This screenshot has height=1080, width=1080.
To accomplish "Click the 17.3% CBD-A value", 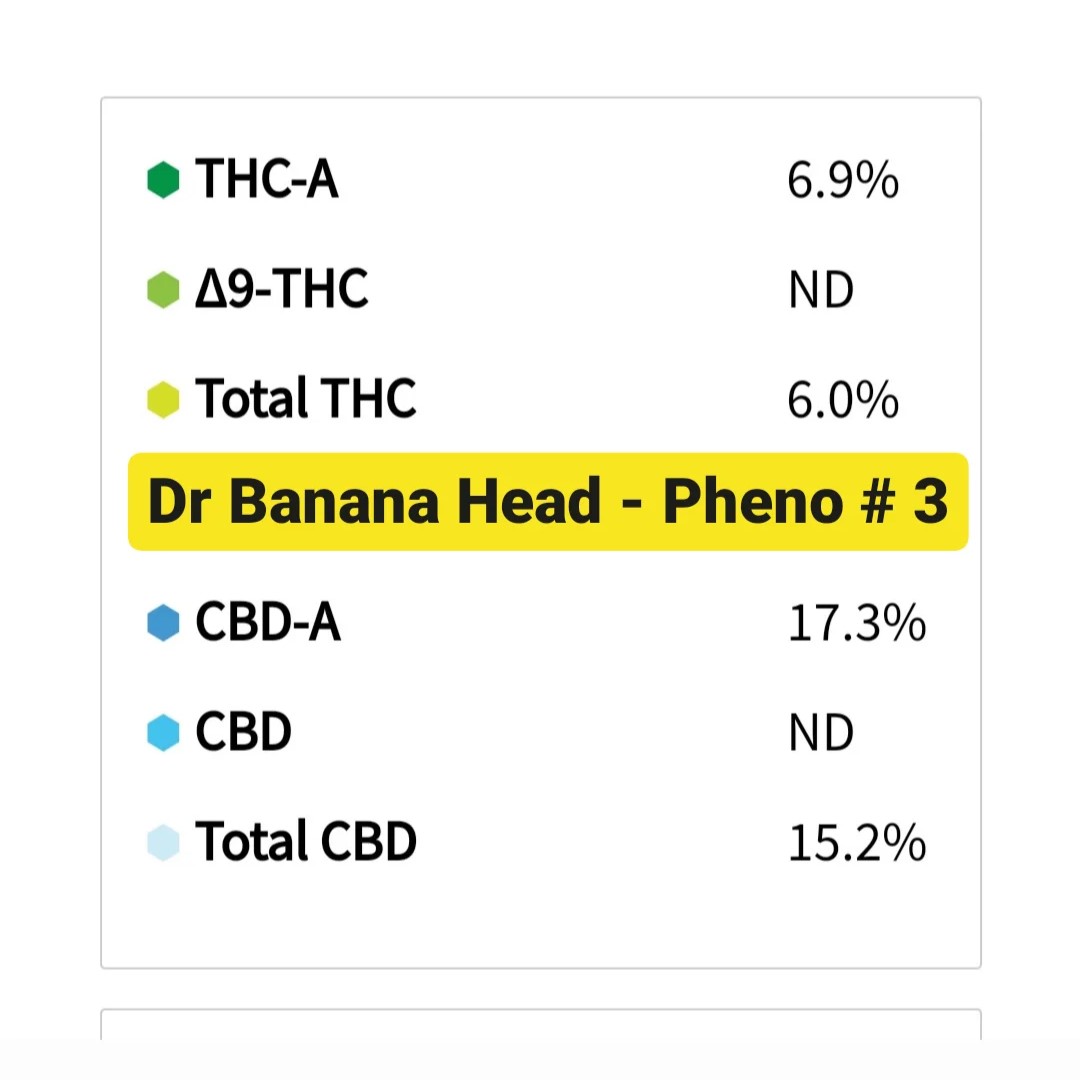I will click(x=856, y=624).
